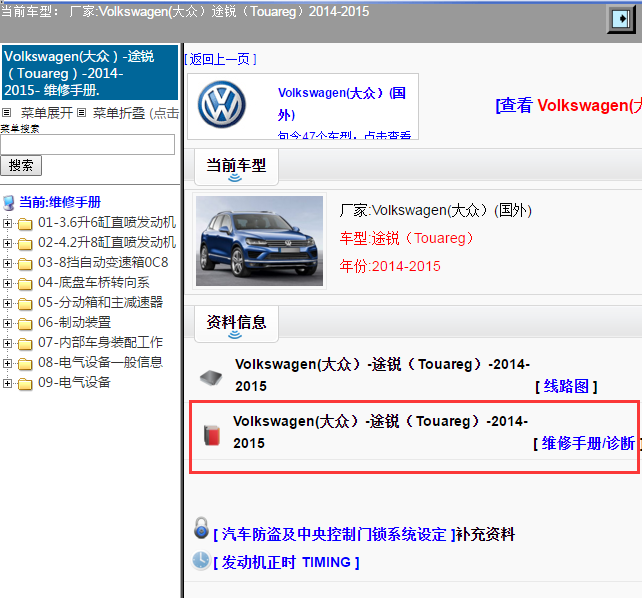Open the 维修手册/诊断 link
The height and width of the screenshot is (598, 642).
click(588, 443)
